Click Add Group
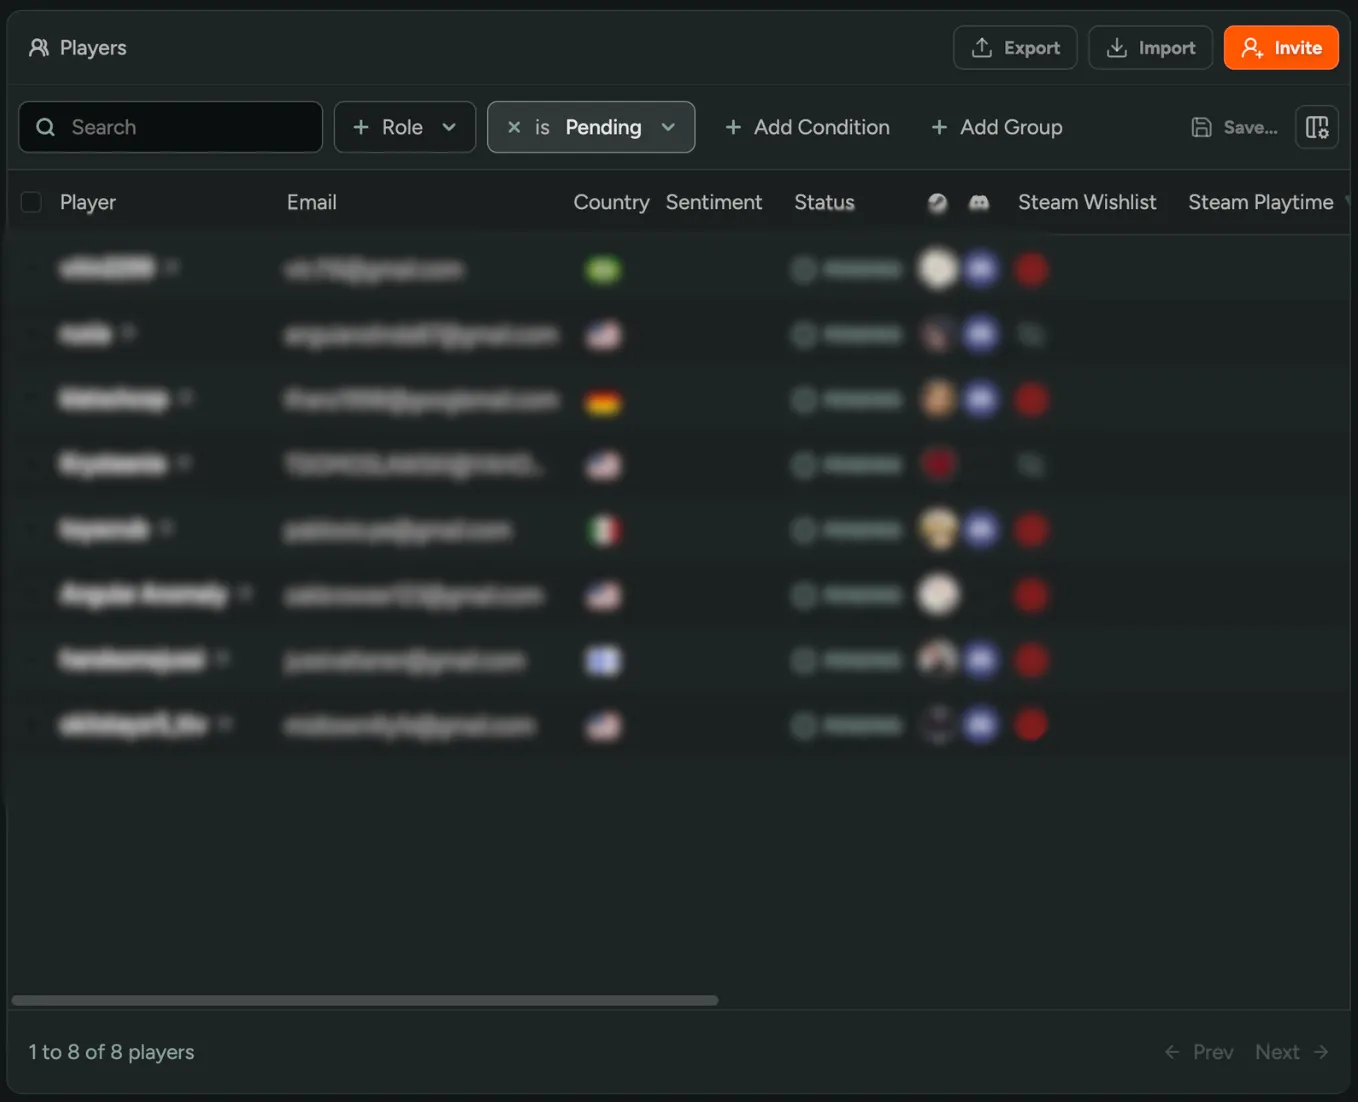Screen dimensions: 1358x1102 [x=996, y=127]
